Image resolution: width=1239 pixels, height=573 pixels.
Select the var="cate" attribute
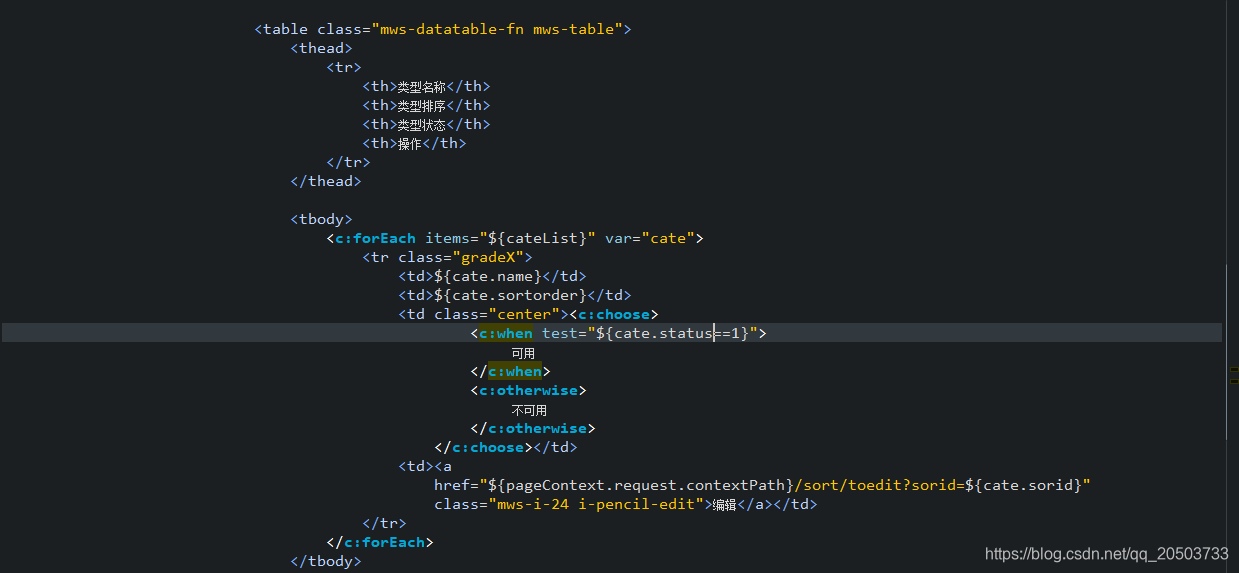[x=650, y=238]
